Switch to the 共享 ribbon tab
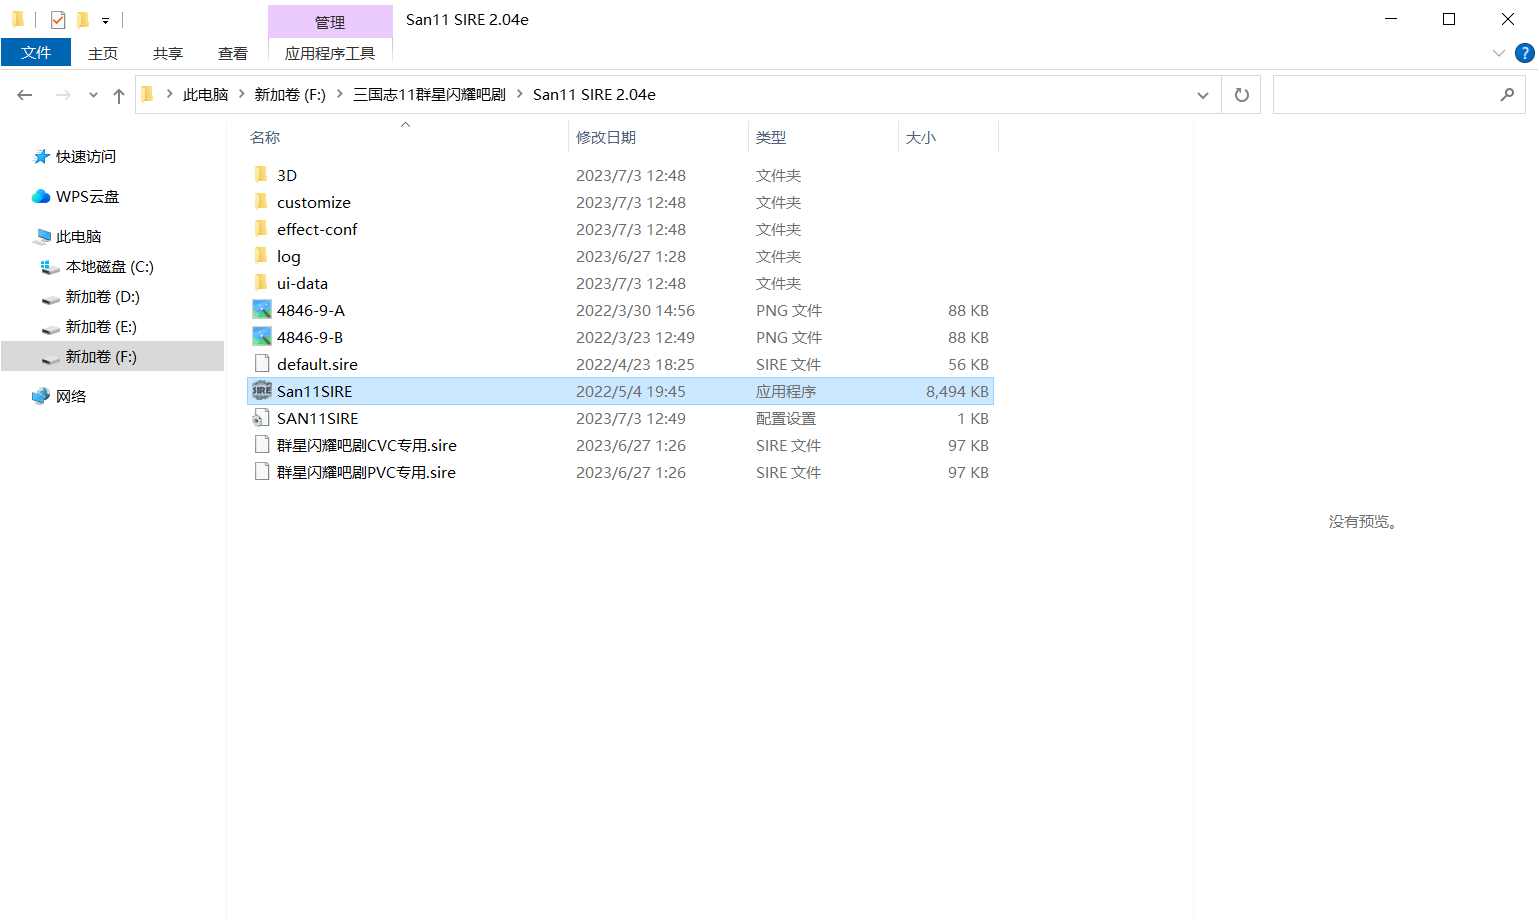 tap(168, 53)
